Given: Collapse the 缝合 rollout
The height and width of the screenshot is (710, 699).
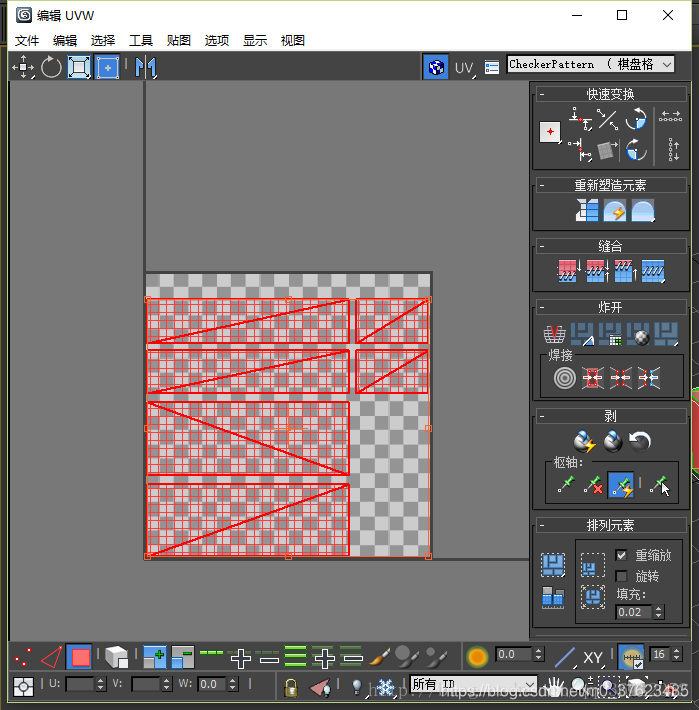Looking at the screenshot, I should (611, 246).
